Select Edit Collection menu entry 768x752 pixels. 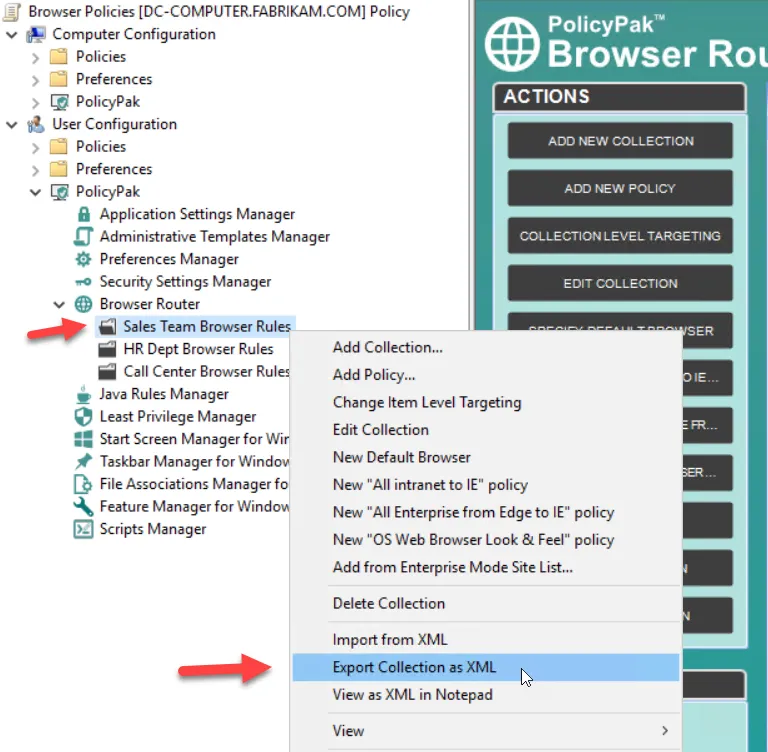[485, 430]
